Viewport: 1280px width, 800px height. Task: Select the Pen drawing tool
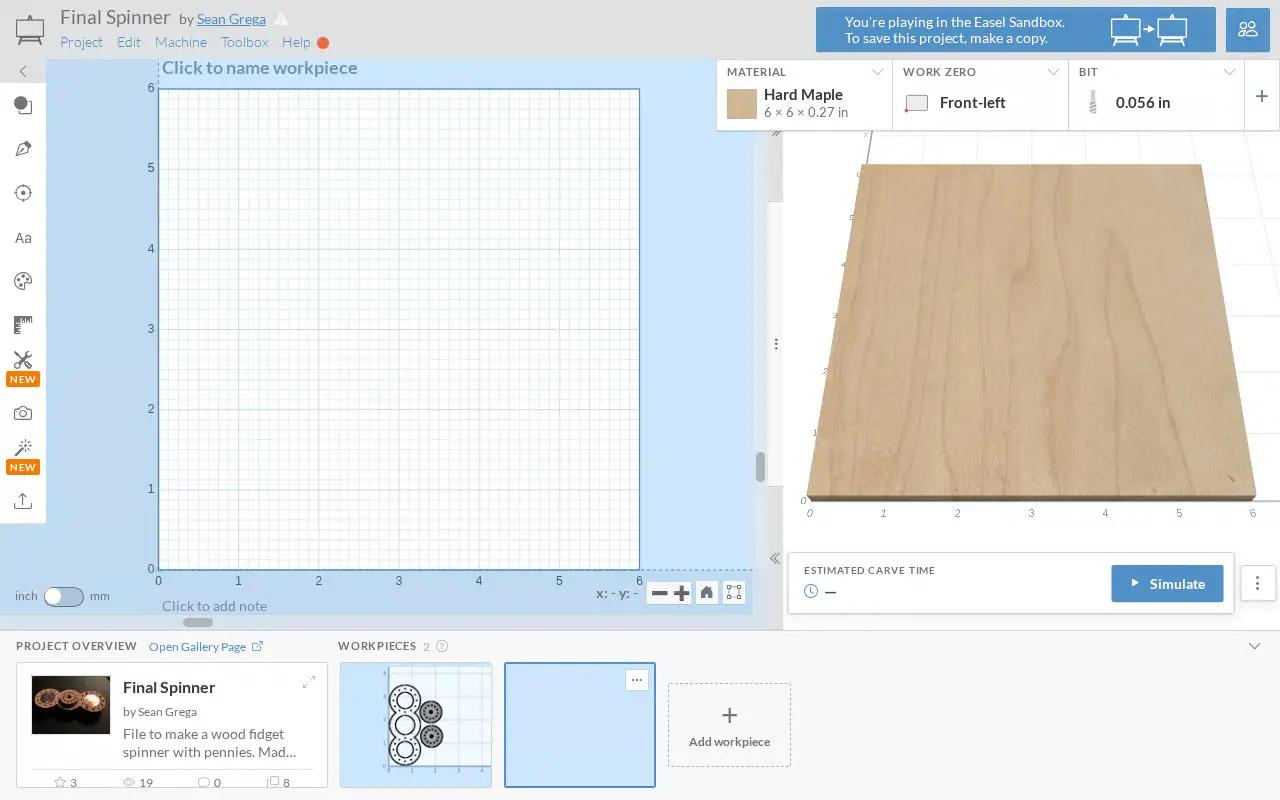click(23, 149)
